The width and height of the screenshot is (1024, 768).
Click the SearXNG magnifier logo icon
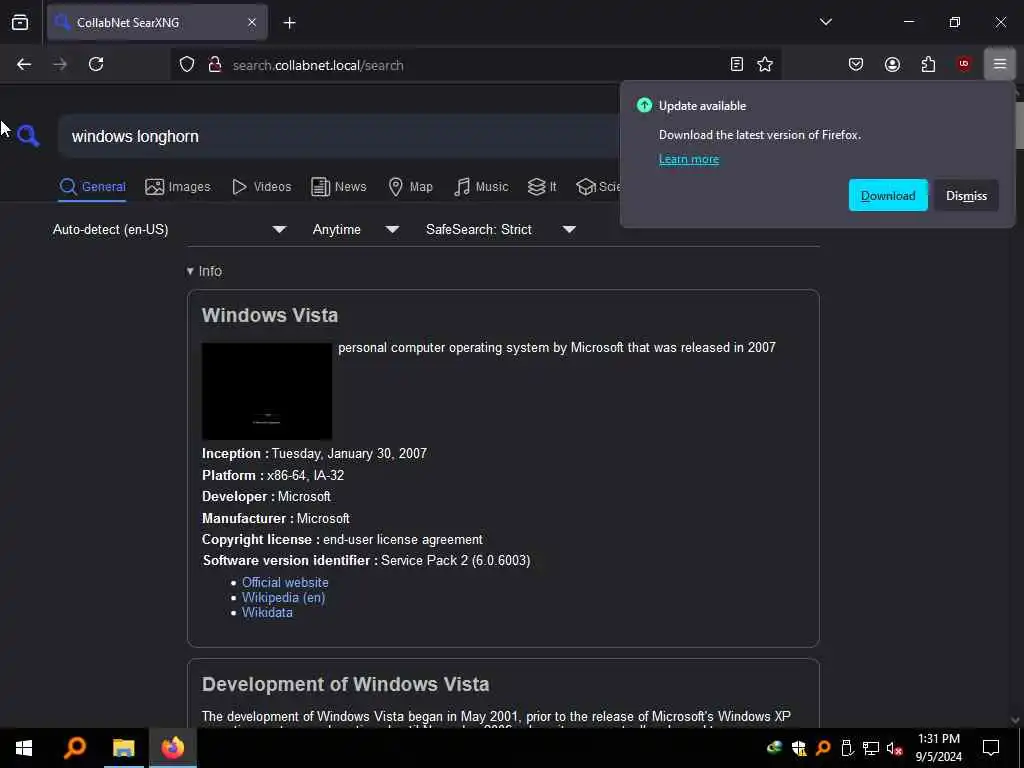[28, 135]
